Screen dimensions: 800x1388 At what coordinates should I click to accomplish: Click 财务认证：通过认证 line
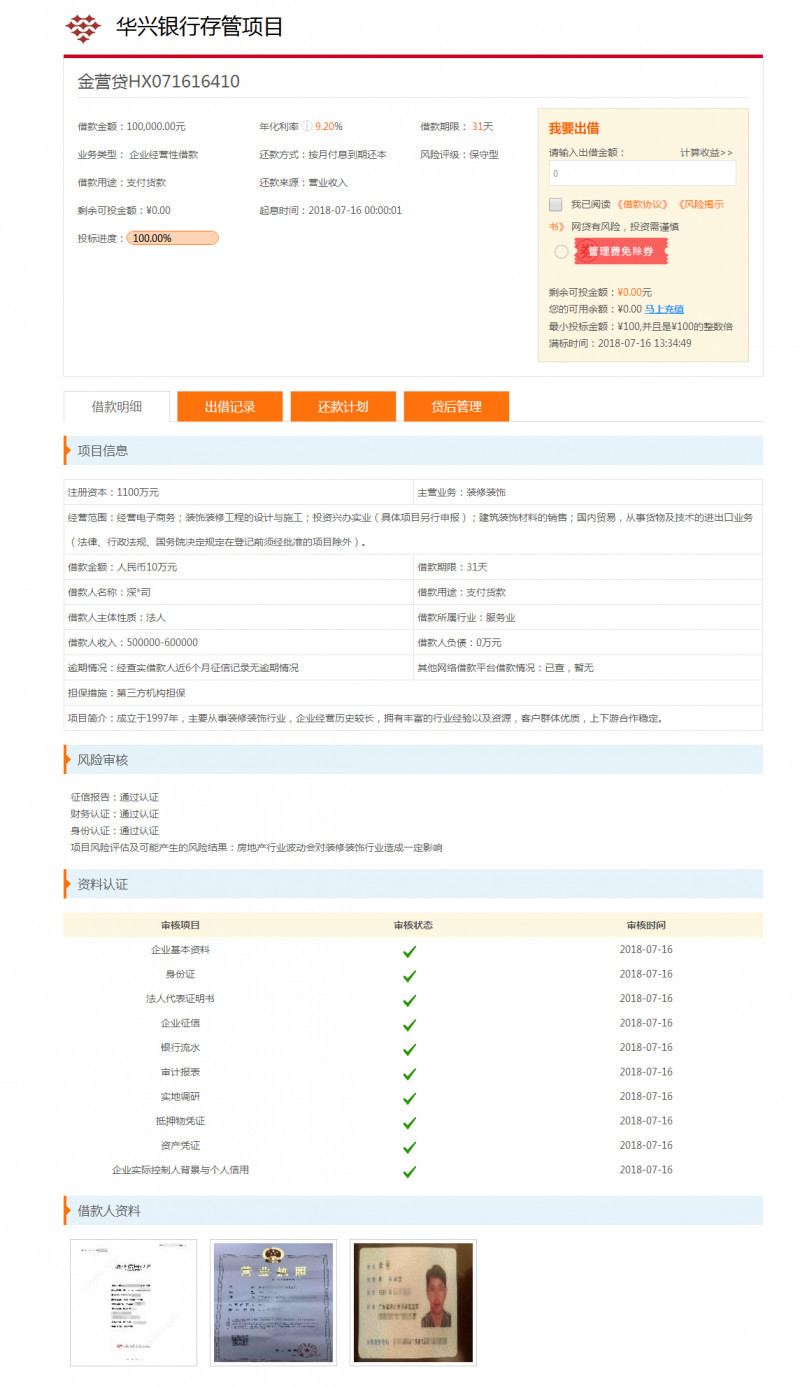coord(115,814)
